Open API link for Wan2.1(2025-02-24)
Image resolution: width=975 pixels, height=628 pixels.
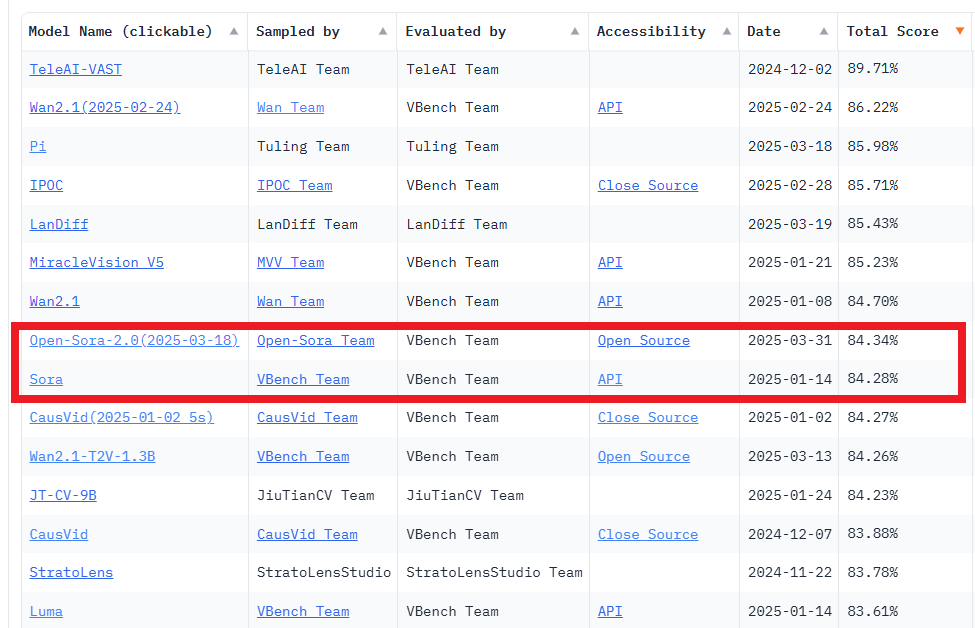click(610, 107)
